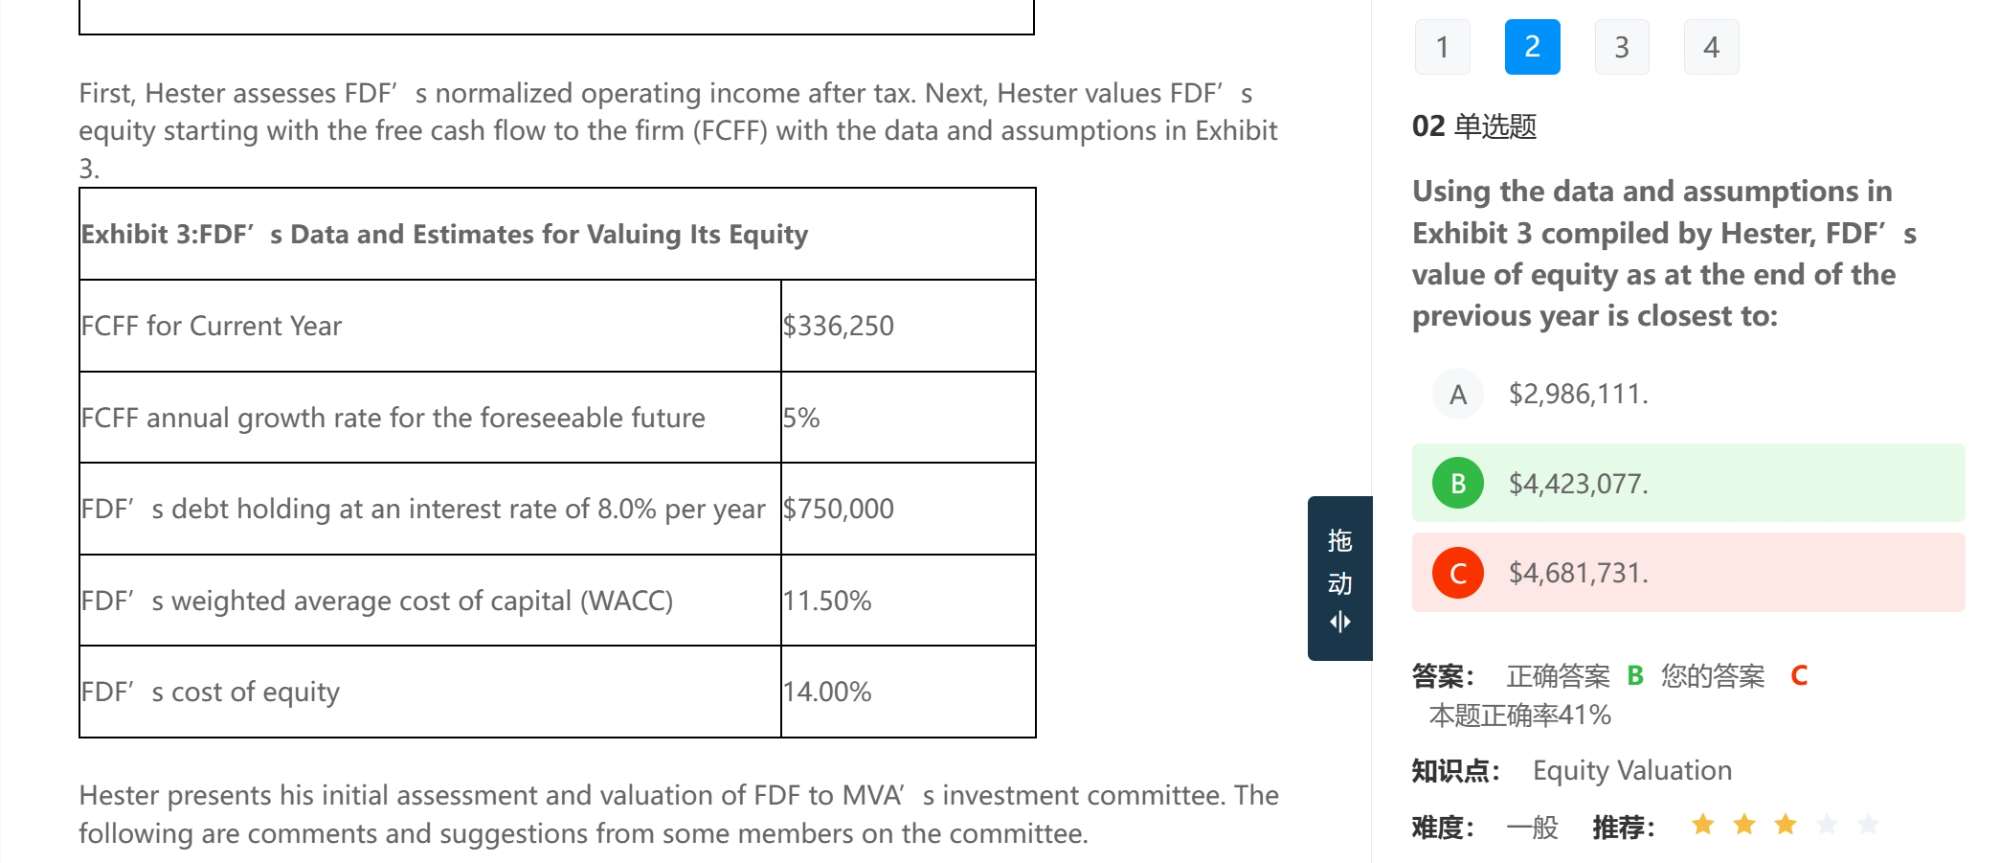Open question number 3
This screenshot has width=2000, height=863.
pyautogui.click(x=1622, y=47)
